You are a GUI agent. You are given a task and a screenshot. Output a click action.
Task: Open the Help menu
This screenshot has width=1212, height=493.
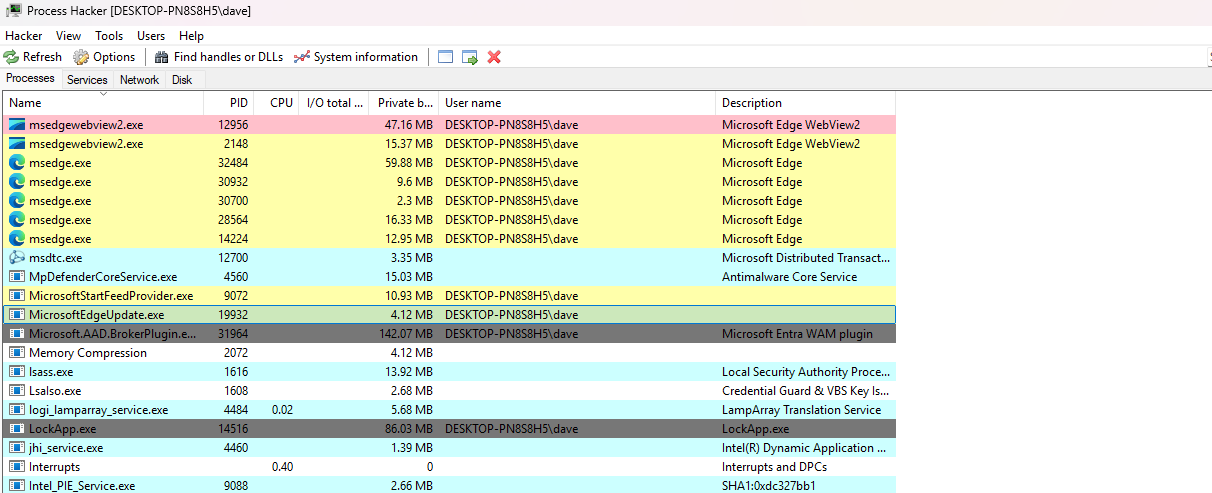pyautogui.click(x=191, y=36)
